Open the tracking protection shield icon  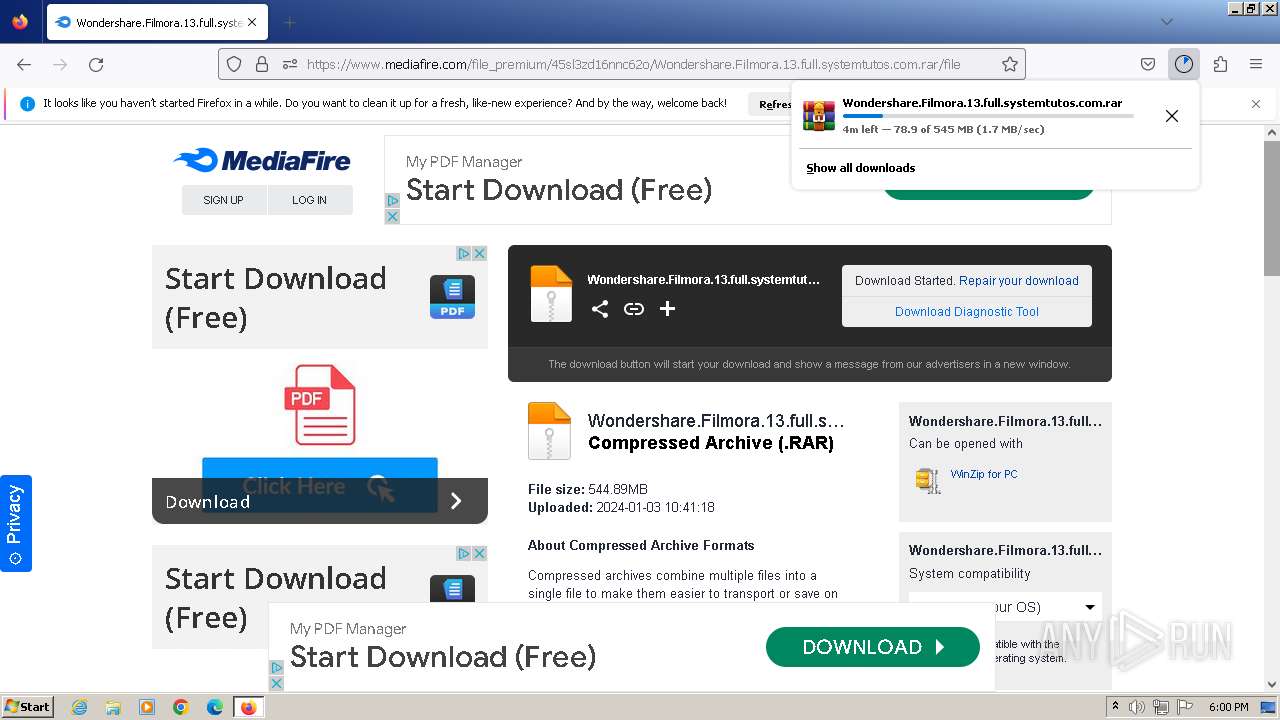click(x=234, y=64)
